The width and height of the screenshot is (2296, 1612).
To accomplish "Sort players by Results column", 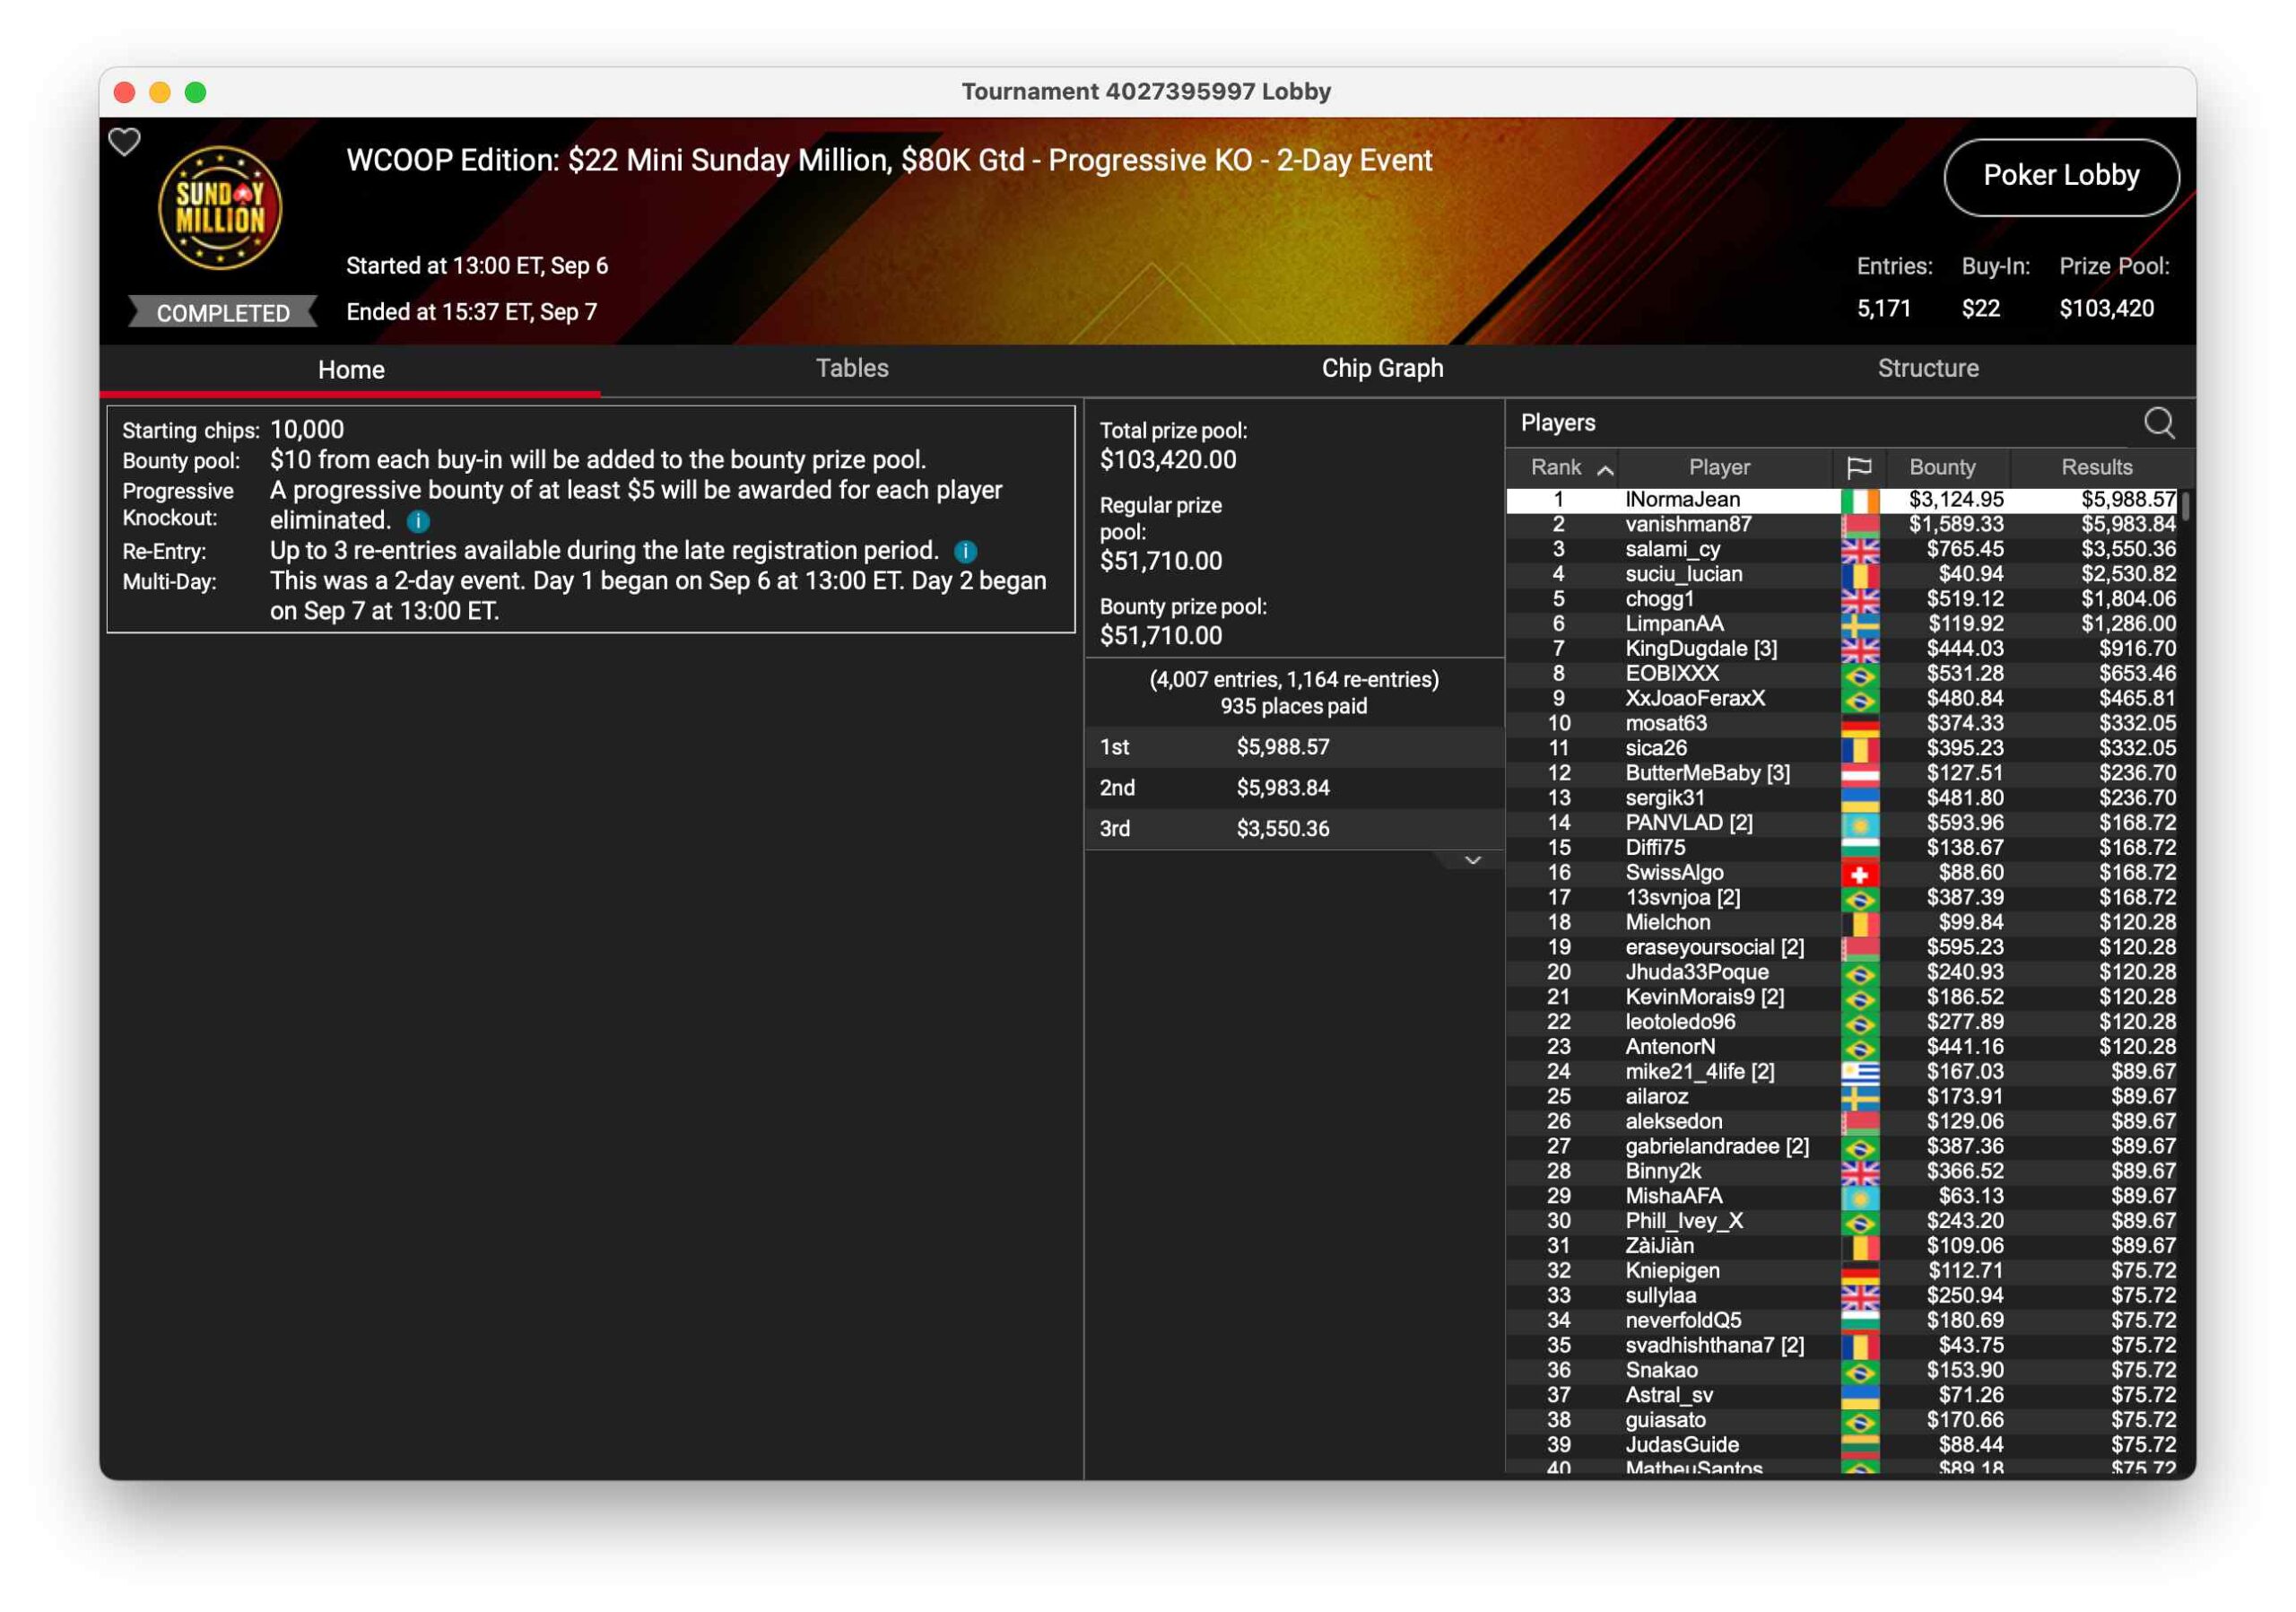I will (x=2096, y=467).
